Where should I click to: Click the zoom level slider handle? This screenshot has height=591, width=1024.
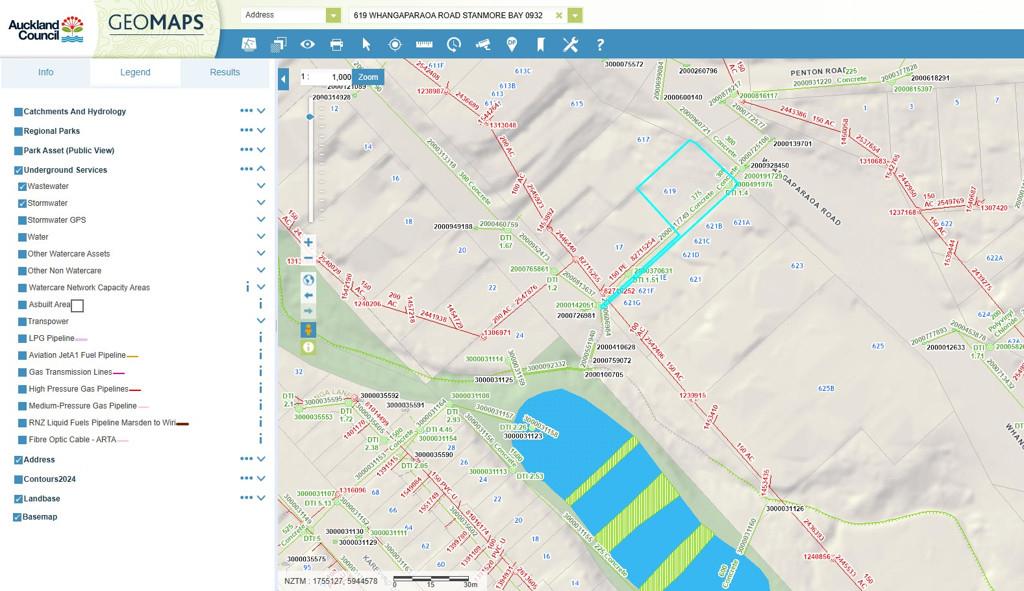(x=309, y=117)
